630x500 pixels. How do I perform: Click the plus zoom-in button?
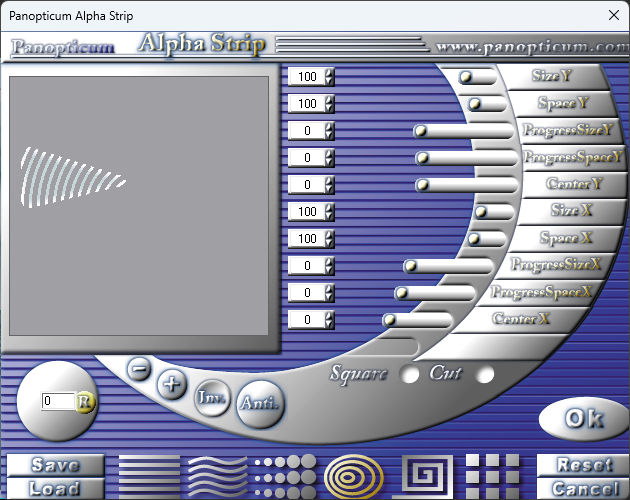click(172, 385)
